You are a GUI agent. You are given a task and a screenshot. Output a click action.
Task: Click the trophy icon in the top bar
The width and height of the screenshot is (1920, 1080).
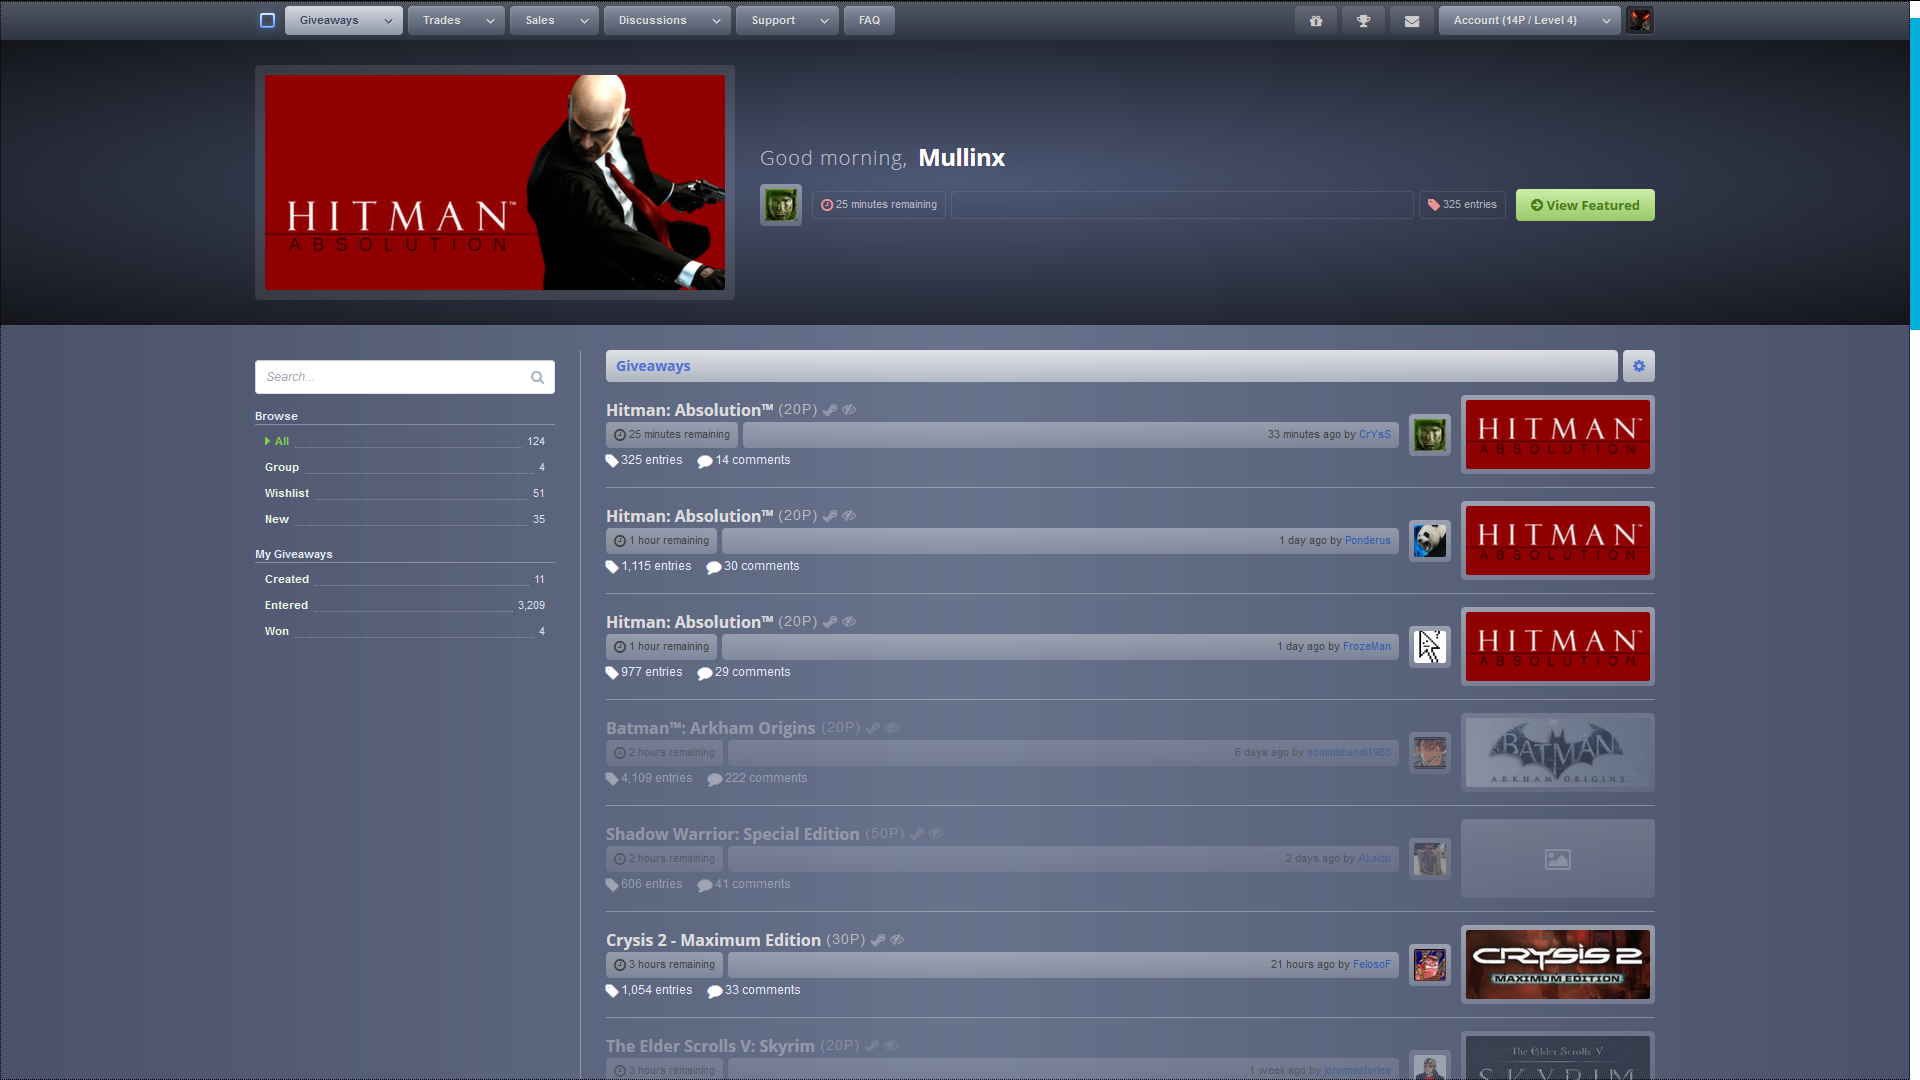coord(1363,19)
